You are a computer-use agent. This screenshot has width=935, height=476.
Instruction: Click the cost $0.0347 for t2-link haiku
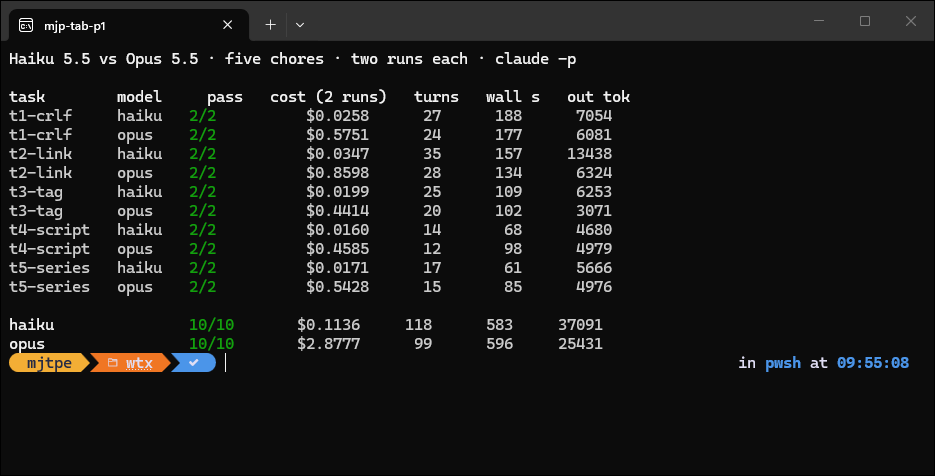pos(338,154)
